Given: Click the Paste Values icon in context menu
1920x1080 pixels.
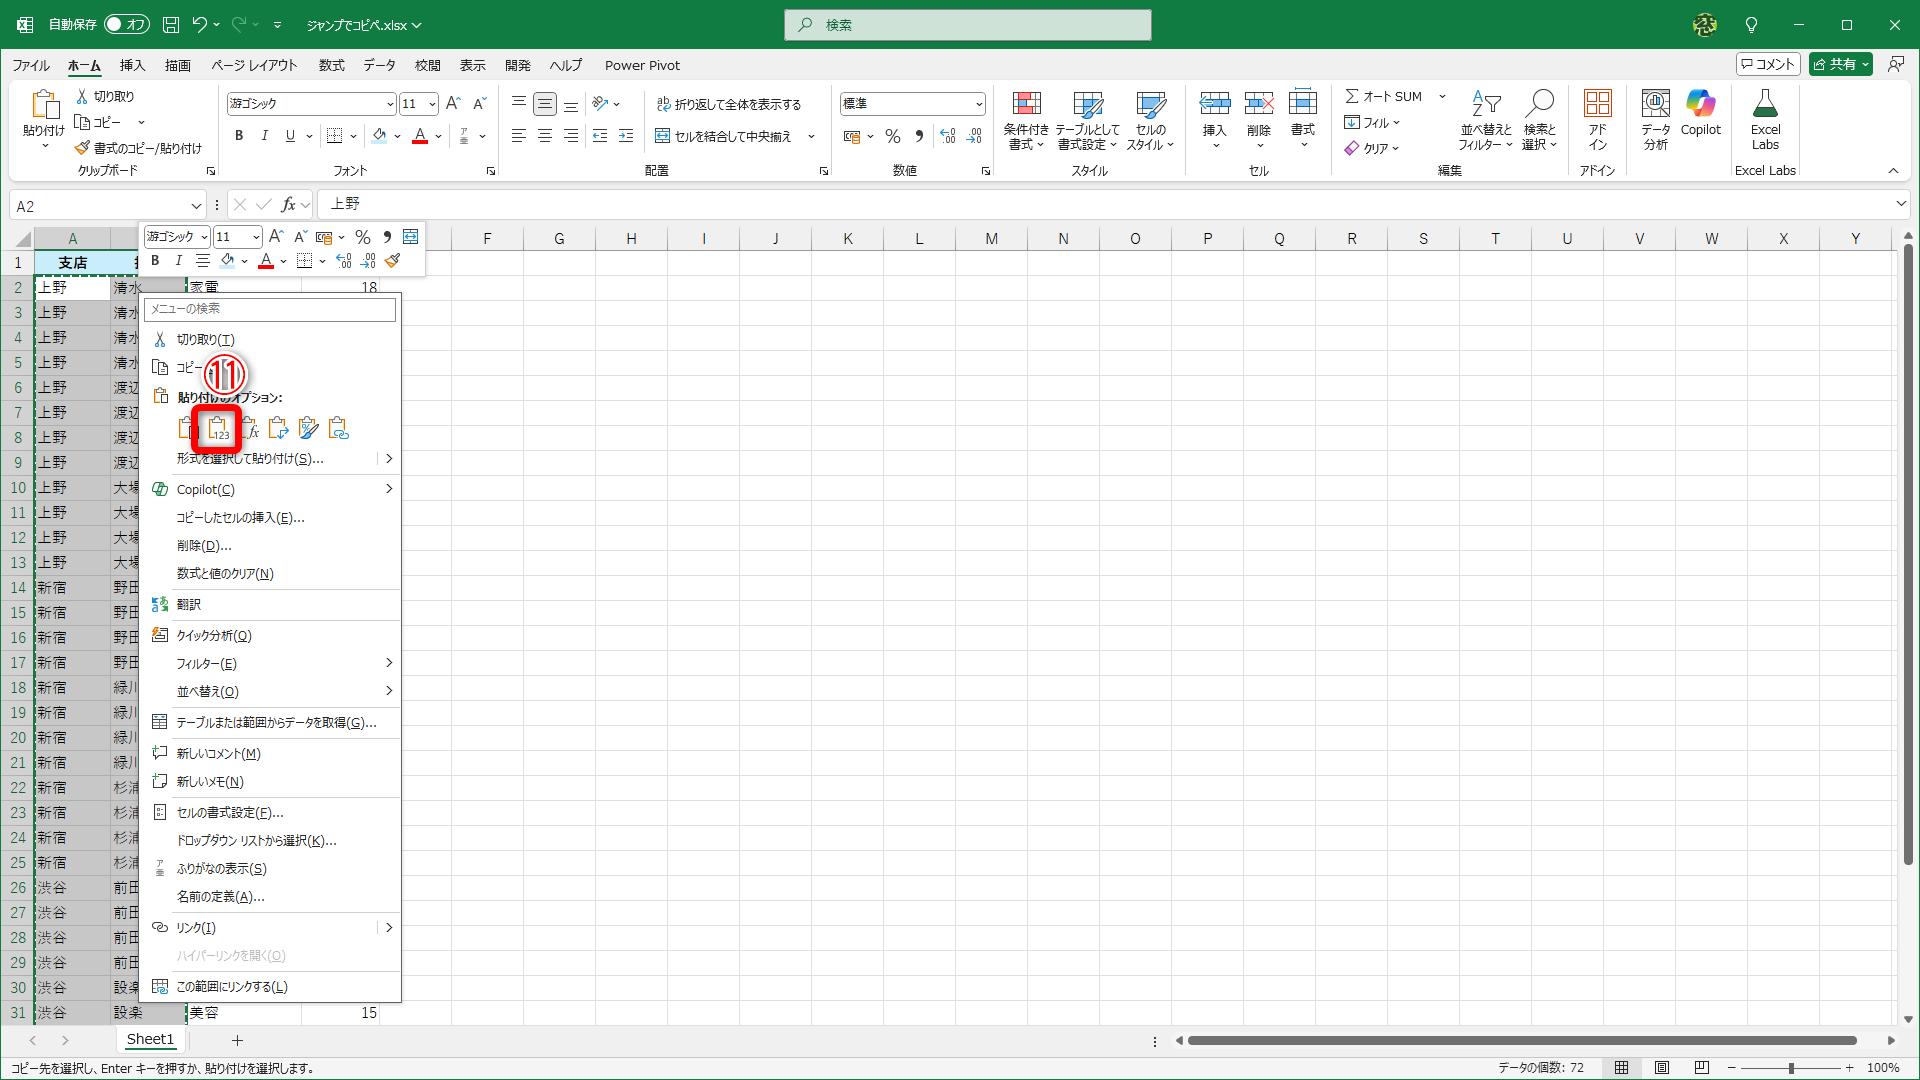Looking at the screenshot, I should [x=218, y=429].
